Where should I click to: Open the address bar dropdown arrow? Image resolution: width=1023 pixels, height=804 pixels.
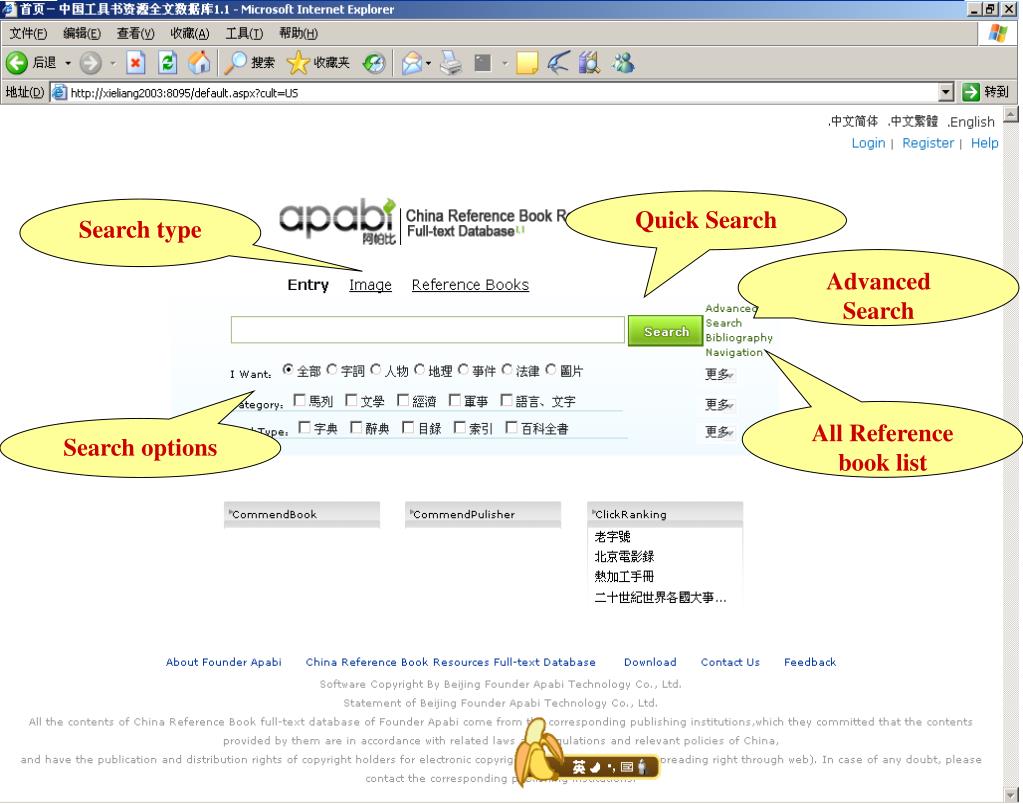tap(947, 93)
